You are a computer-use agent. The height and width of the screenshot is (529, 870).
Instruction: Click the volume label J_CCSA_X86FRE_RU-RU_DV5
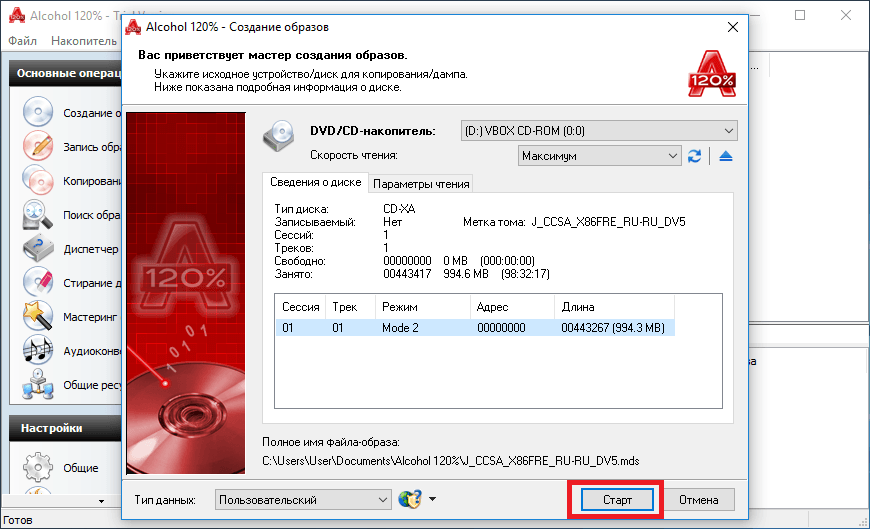[x=608, y=222]
